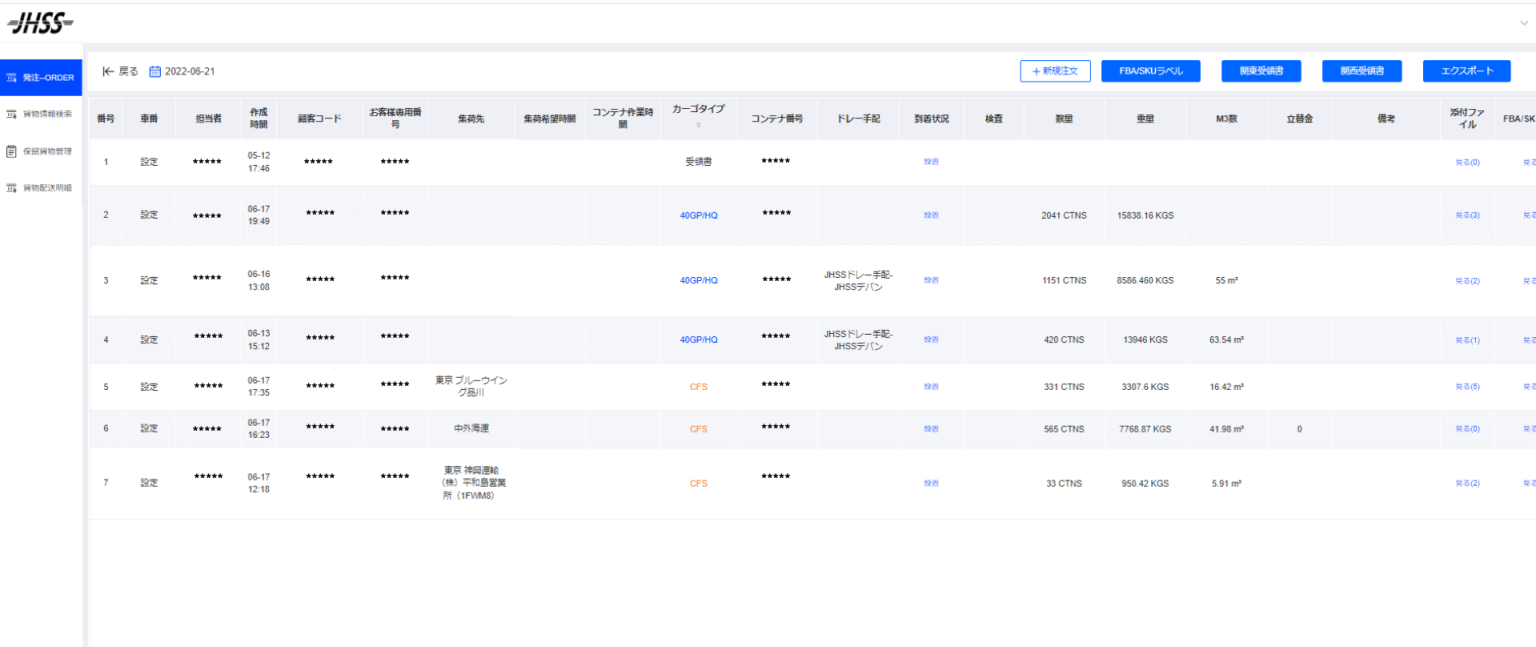Image resolution: width=1536 pixels, height=647 pixels.
Task: Click the FBA/SKUラベル button
Action: tap(1151, 71)
